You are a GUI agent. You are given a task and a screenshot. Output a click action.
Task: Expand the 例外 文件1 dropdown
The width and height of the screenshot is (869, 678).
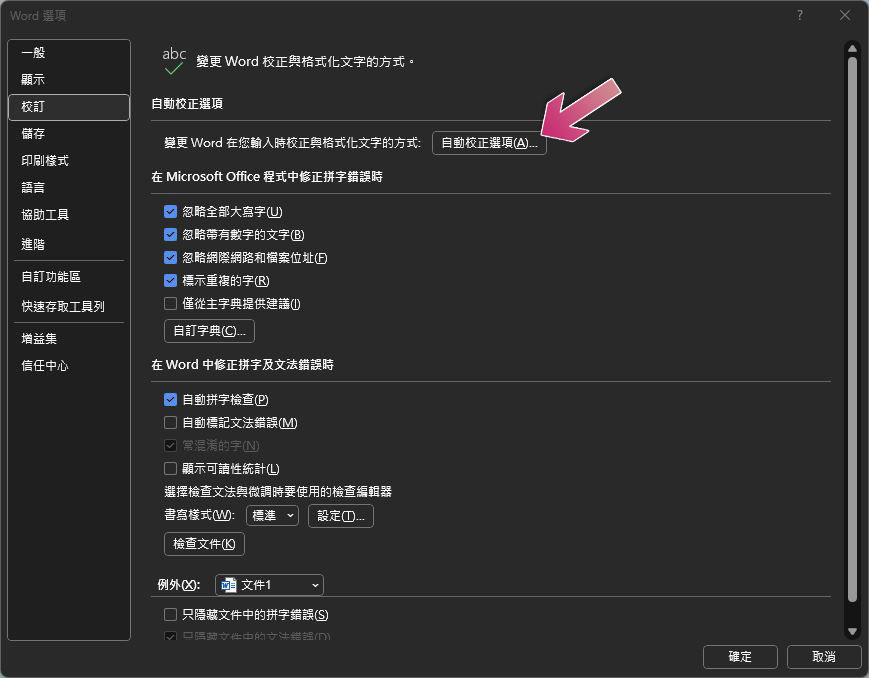coord(269,585)
